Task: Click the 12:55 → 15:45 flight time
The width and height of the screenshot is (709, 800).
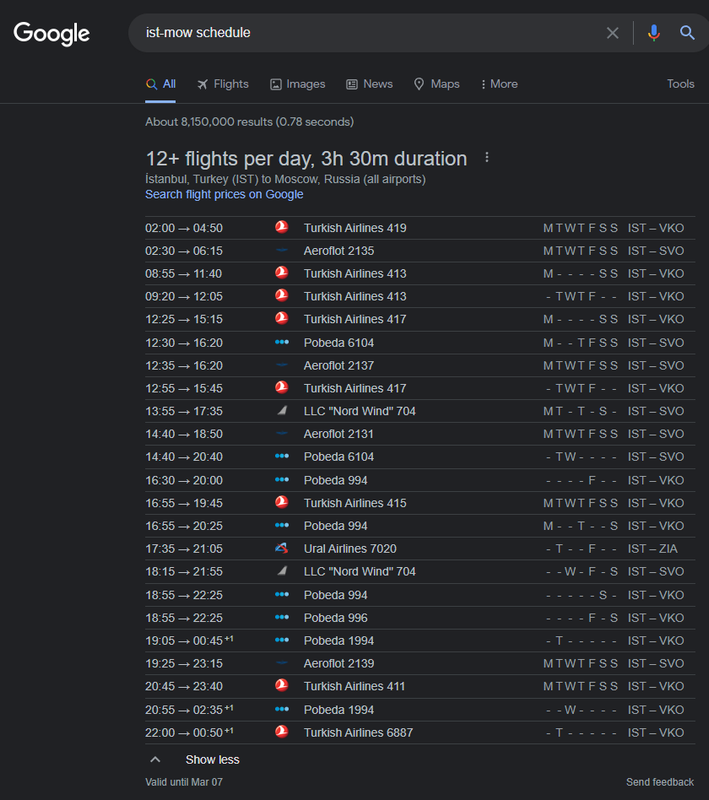Action: [184, 389]
